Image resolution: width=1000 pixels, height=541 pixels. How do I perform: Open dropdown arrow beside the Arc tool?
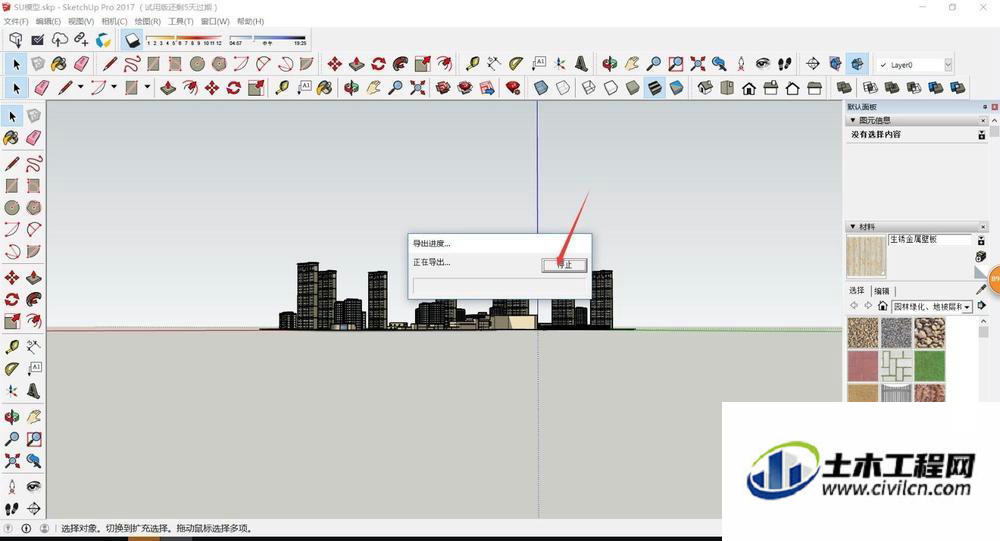114,87
